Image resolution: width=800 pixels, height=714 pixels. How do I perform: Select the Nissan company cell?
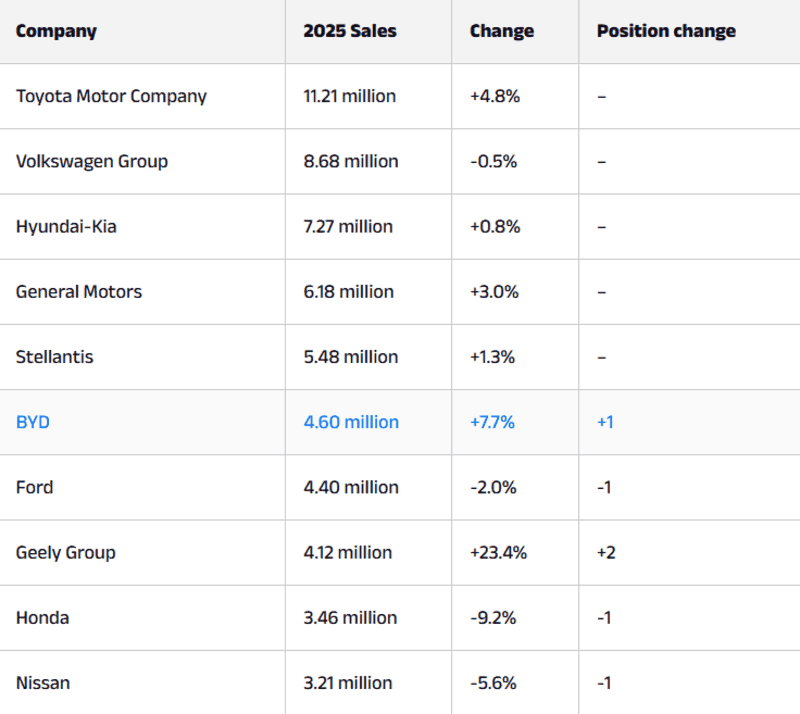43,683
